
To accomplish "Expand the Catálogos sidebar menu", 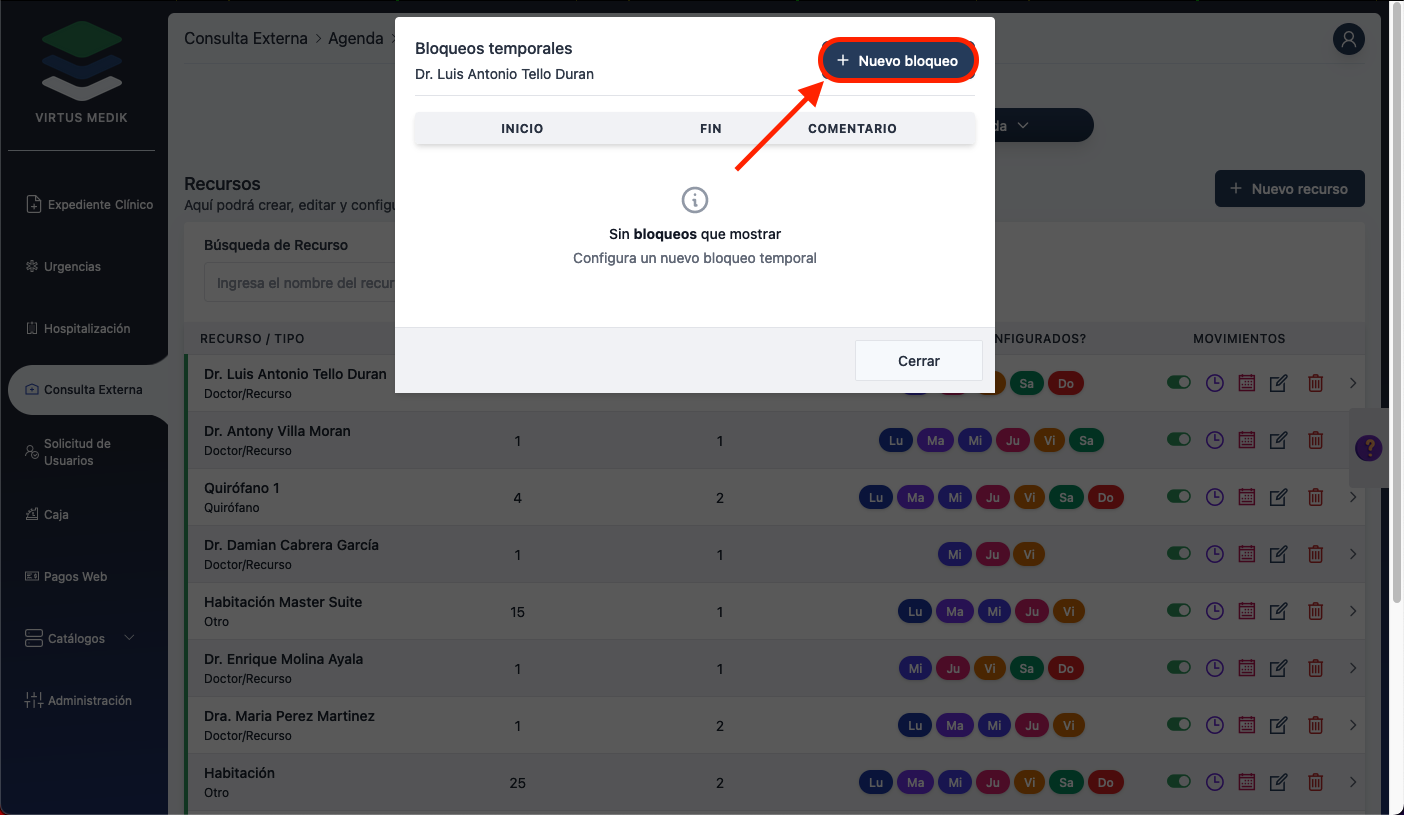I will pos(80,638).
